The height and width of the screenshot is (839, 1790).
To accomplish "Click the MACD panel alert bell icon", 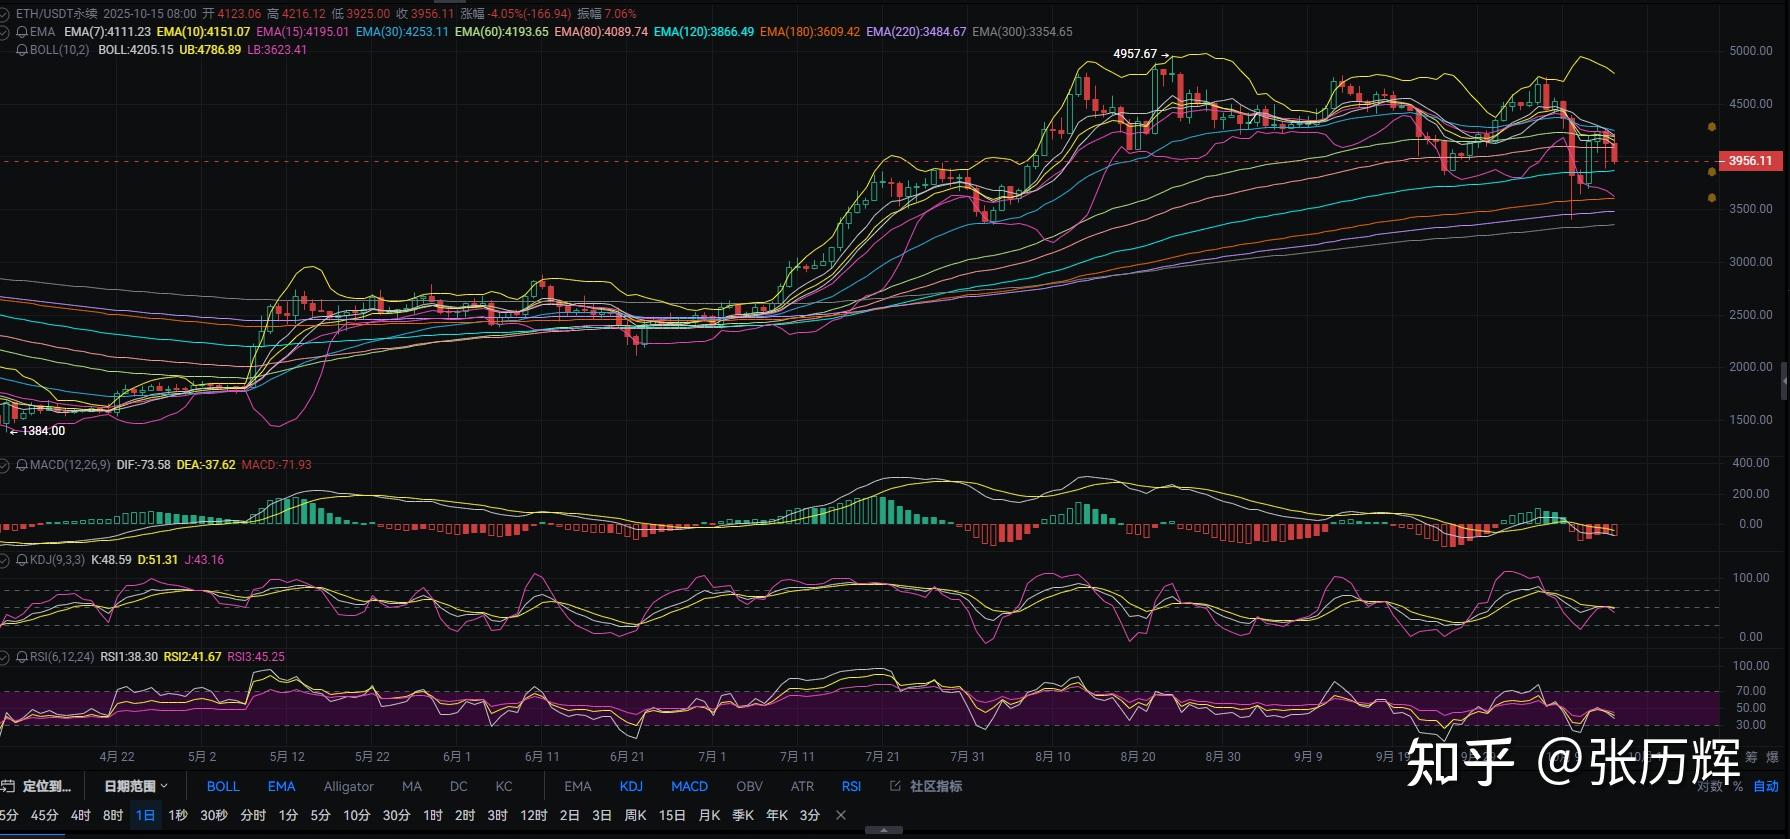I will (x=22, y=465).
